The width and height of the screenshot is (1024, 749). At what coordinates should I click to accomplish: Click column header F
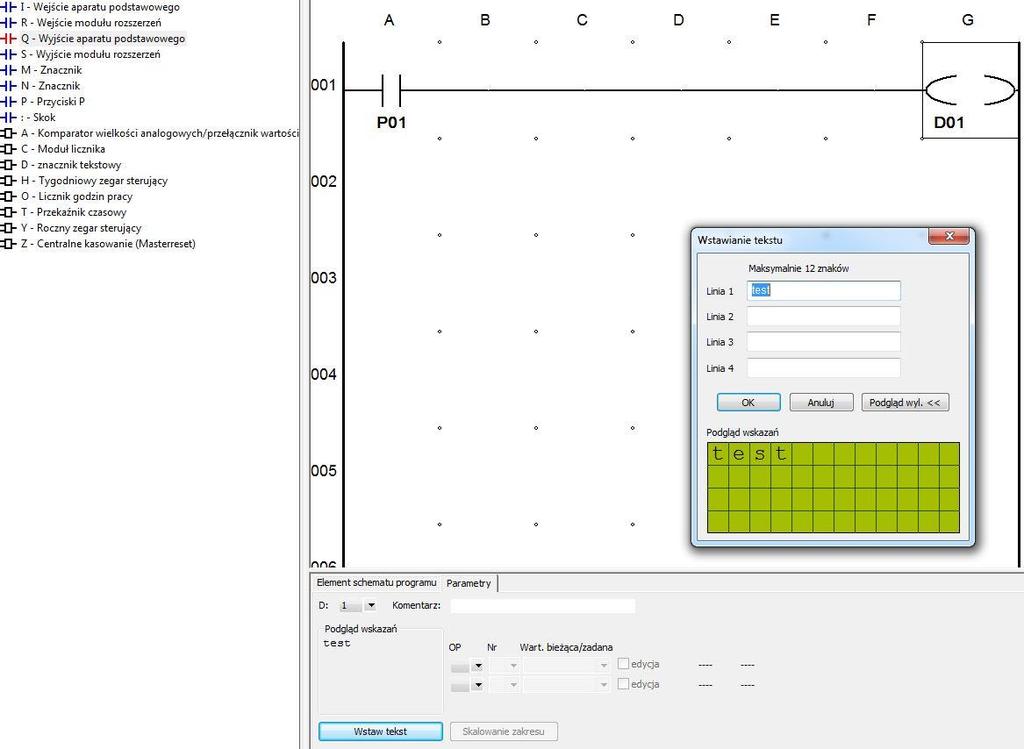pyautogui.click(x=871, y=20)
